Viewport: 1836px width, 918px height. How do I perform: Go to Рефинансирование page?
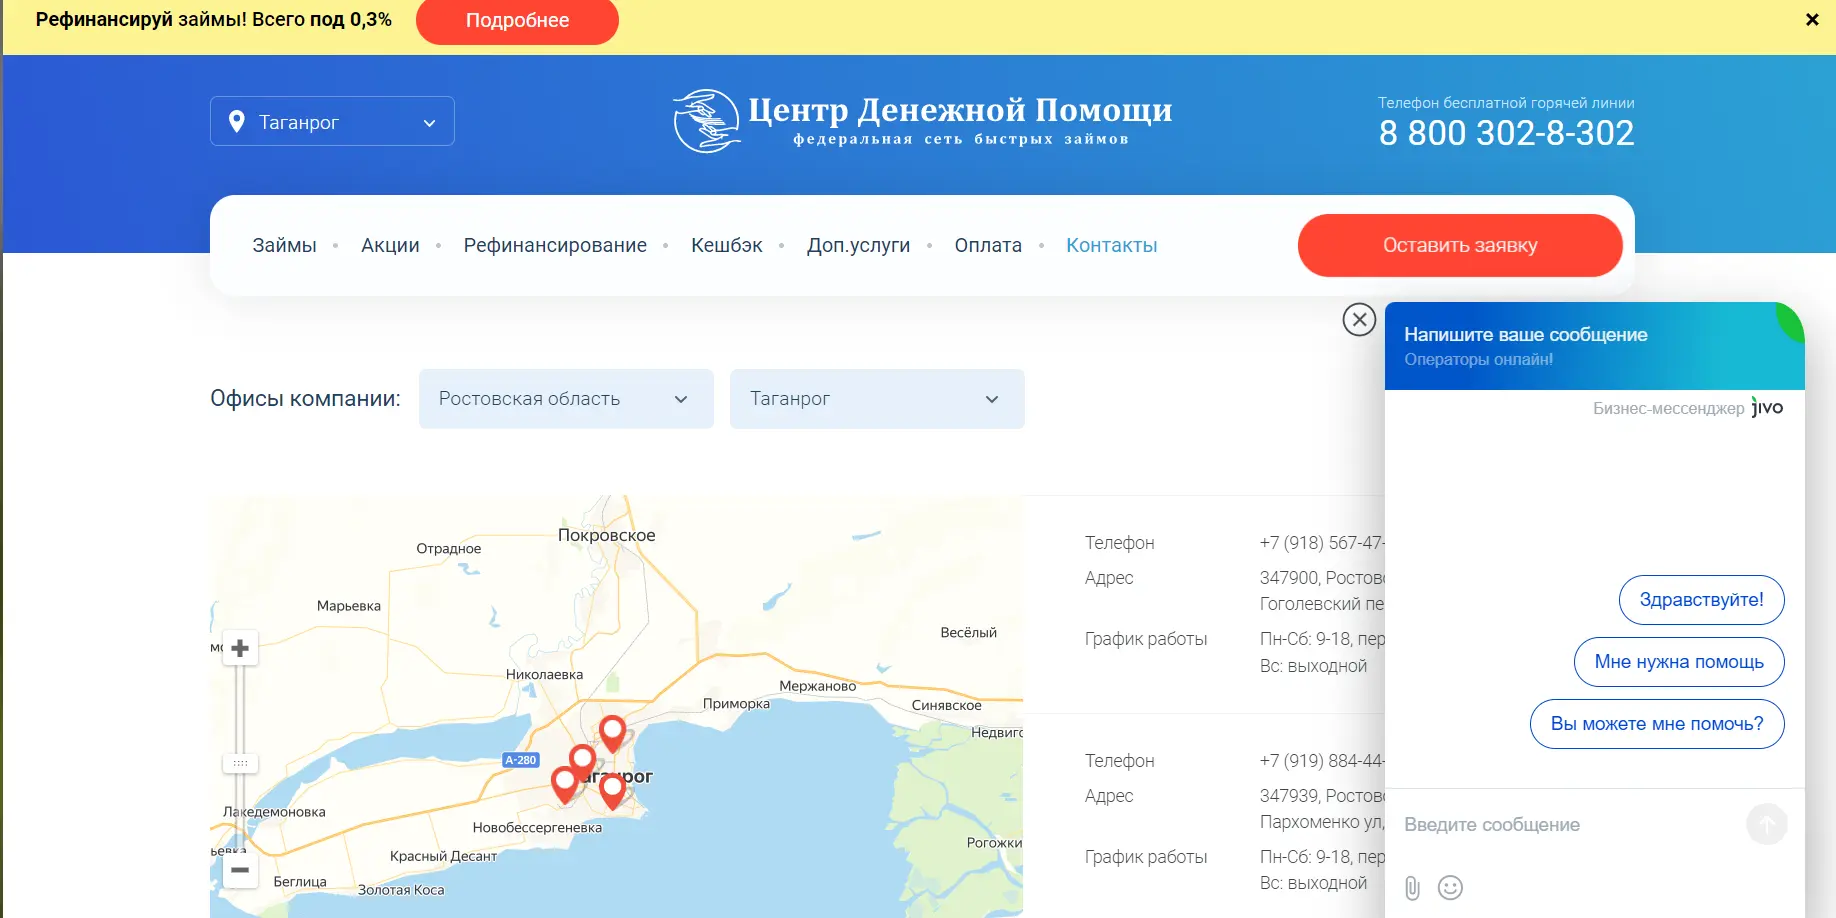click(555, 245)
